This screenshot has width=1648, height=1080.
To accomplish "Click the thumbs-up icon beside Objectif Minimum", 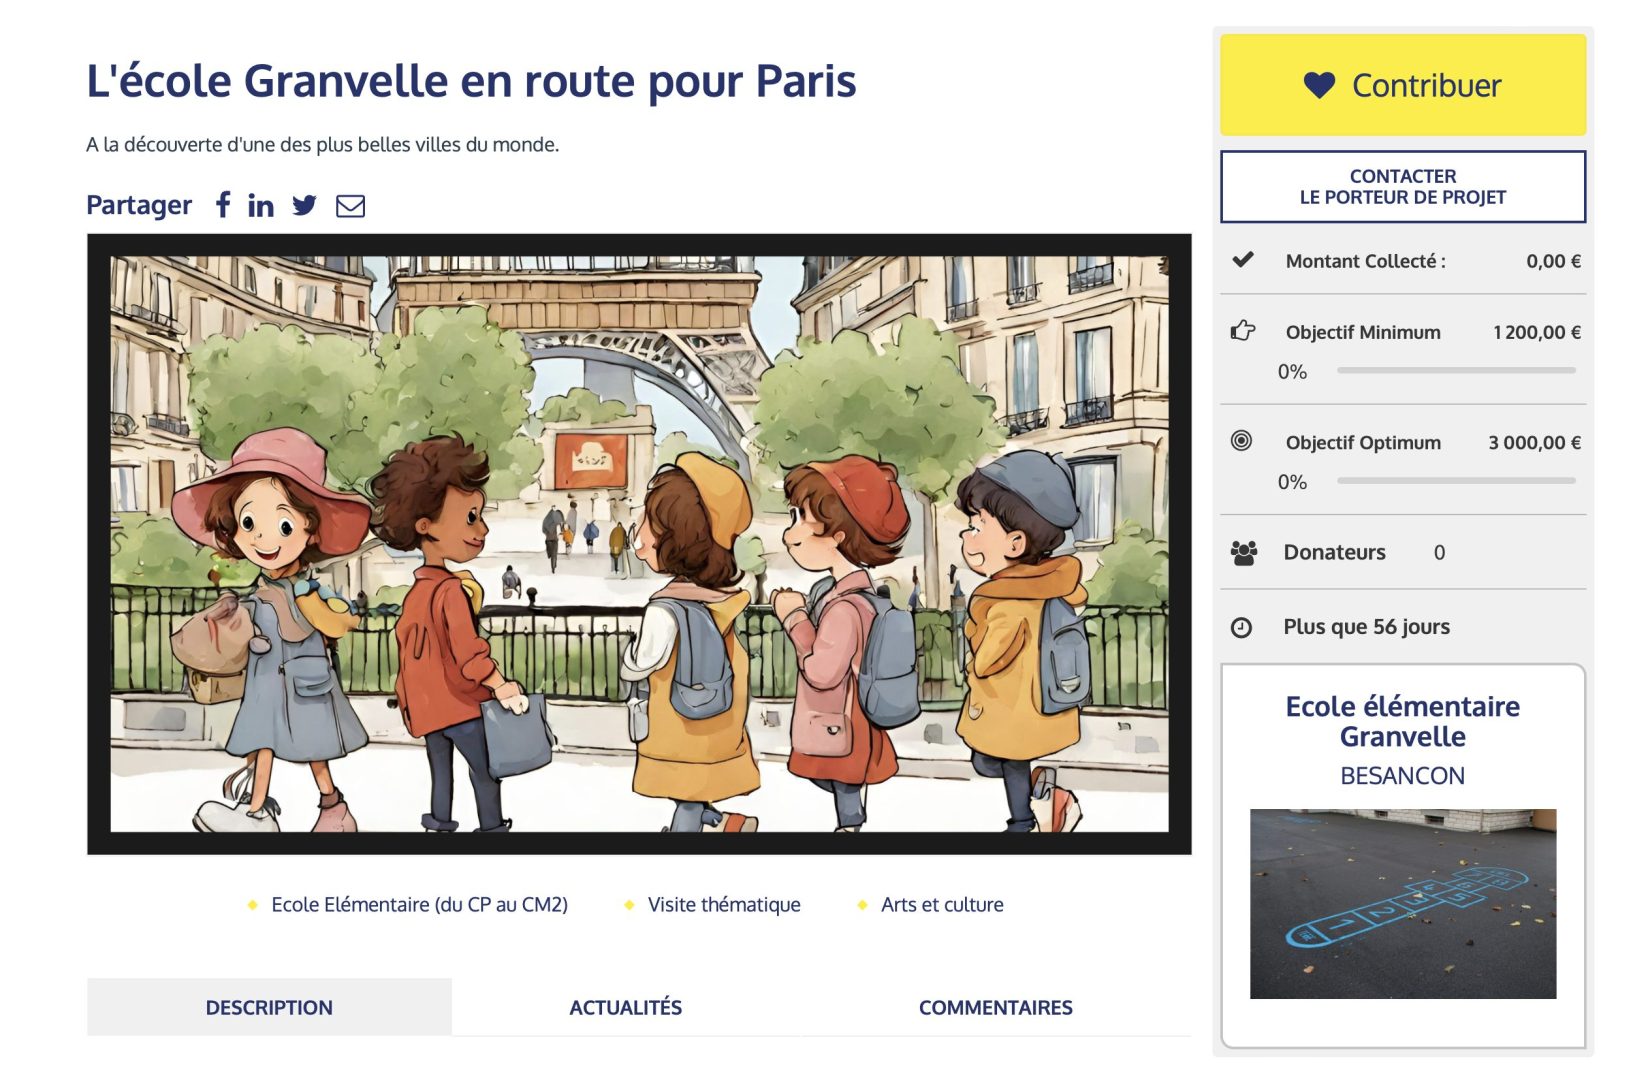I will coord(1242,331).
